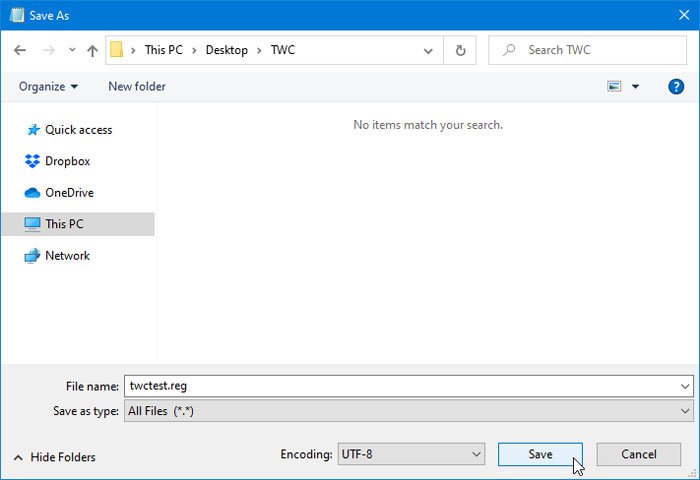
Task: Select Dropbox in the sidebar
Action: click(67, 161)
